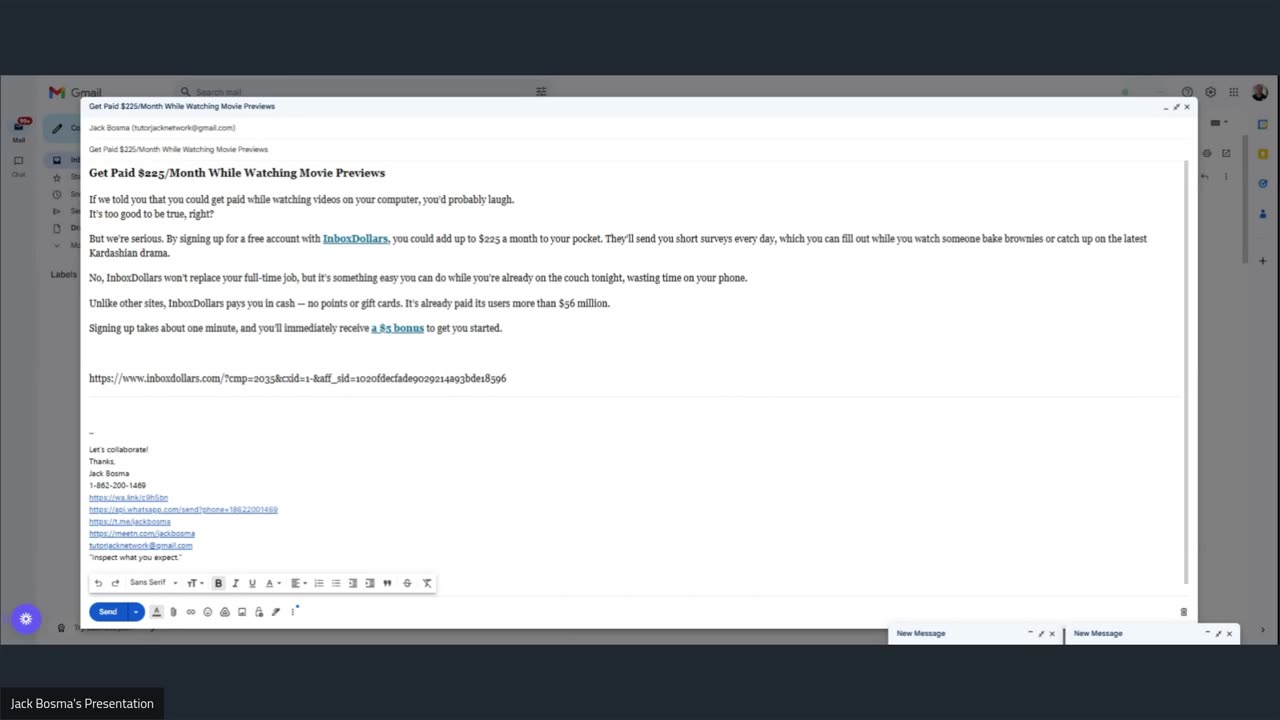This screenshot has width=1280, height=720.
Task: Get add-ons with the plus icon
Action: click(x=1263, y=261)
